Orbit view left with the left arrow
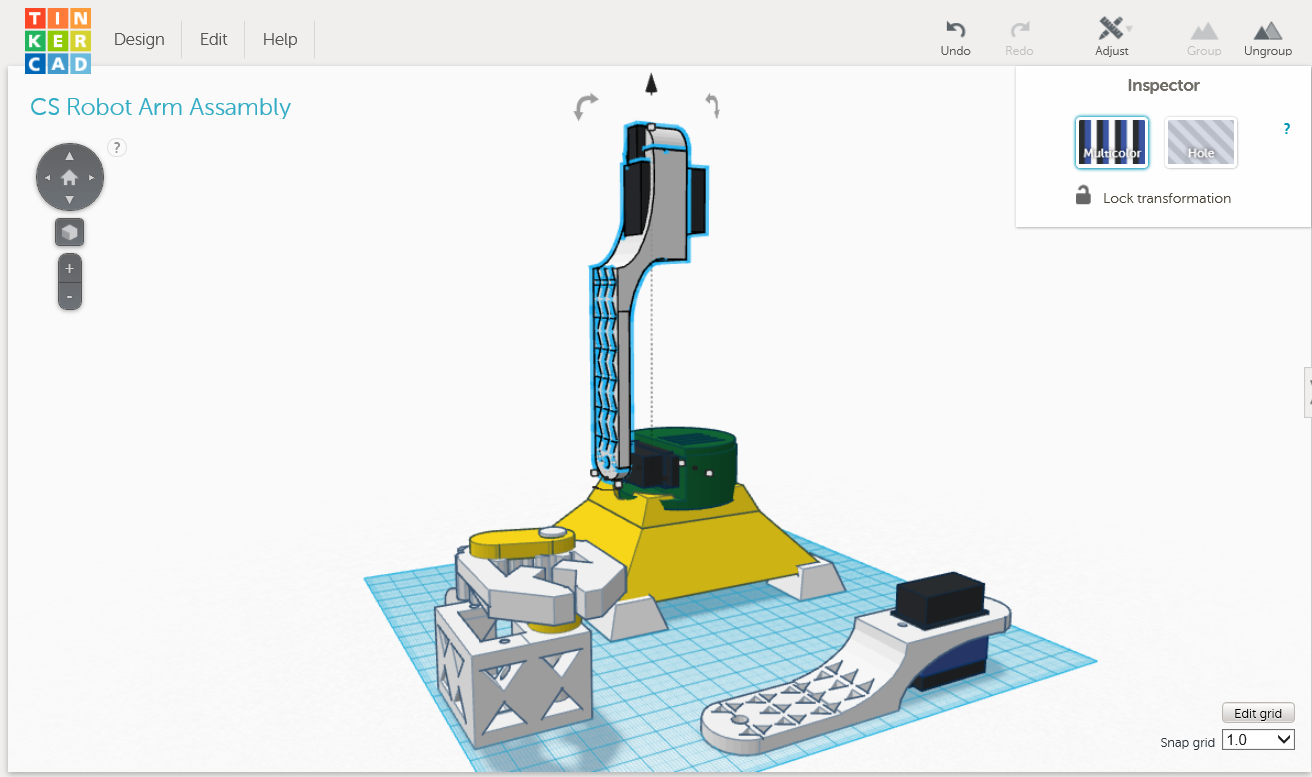The height and width of the screenshot is (777, 1312). (x=47, y=178)
